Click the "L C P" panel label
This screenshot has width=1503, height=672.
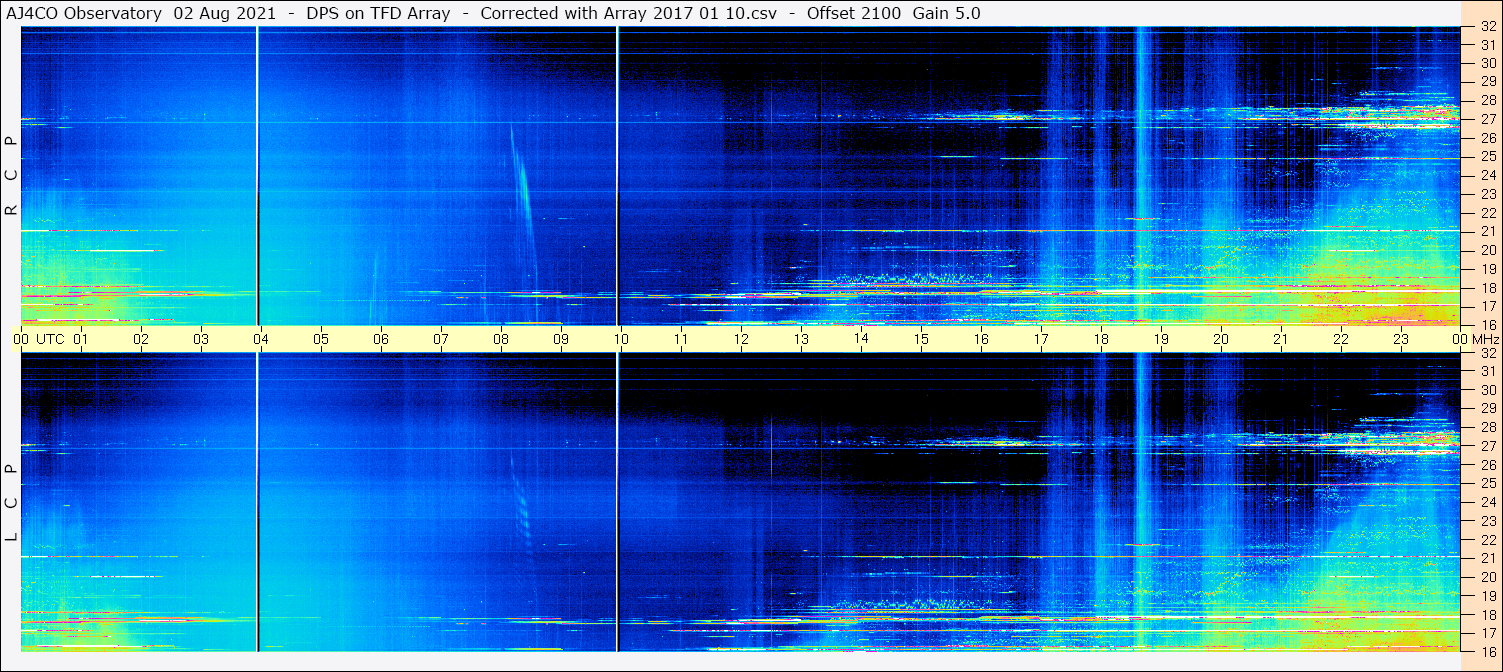point(11,502)
